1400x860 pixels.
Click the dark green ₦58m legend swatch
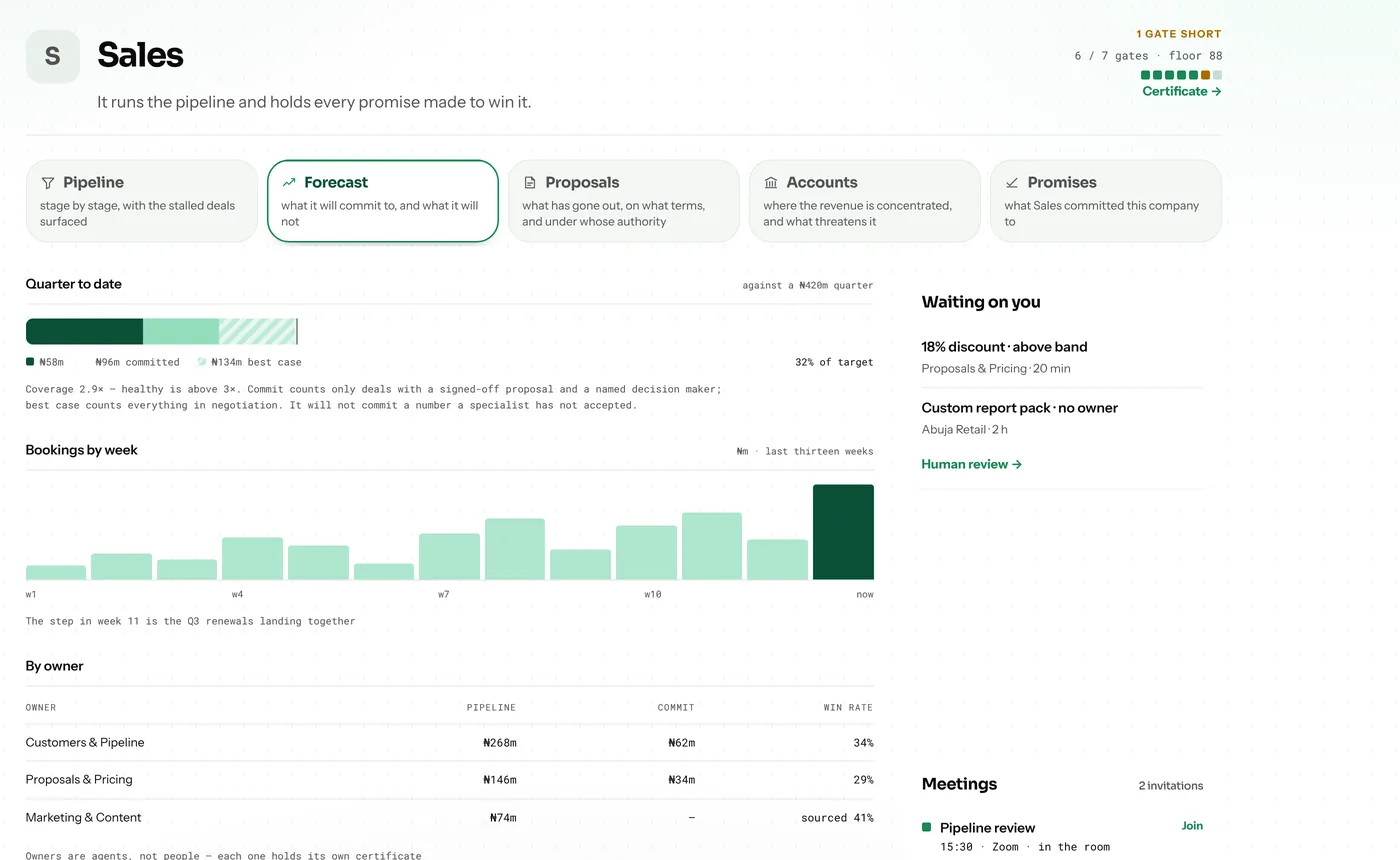pyautogui.click(x=30, y=362)
